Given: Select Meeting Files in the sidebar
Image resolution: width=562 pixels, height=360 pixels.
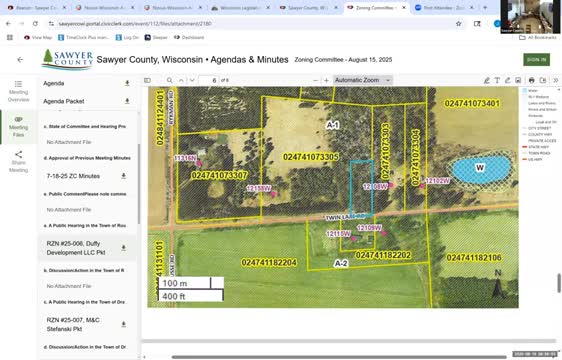Looking at the screenshot, I should tap(18, 127).
